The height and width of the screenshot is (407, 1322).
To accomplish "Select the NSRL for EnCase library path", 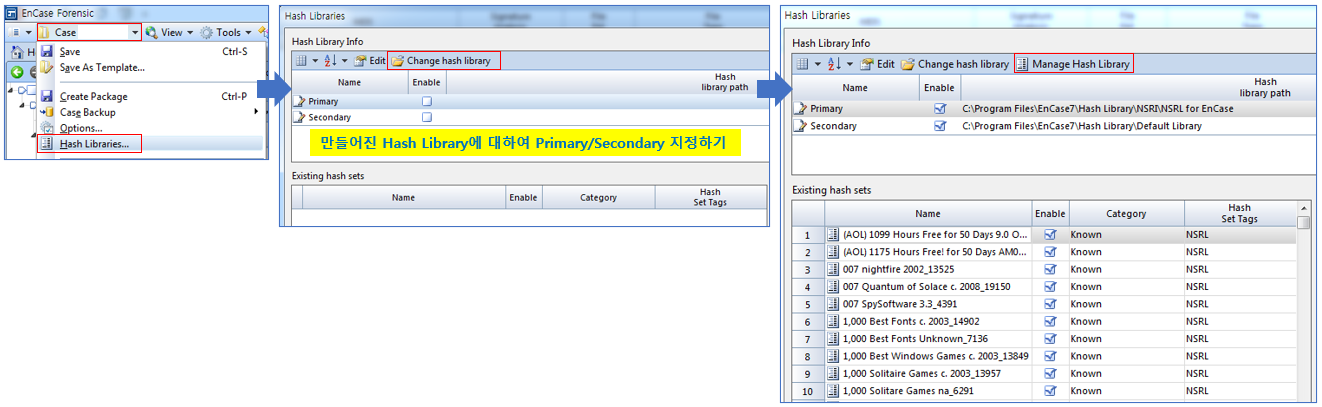I will pyautogui.click(x=1097, y=108).
